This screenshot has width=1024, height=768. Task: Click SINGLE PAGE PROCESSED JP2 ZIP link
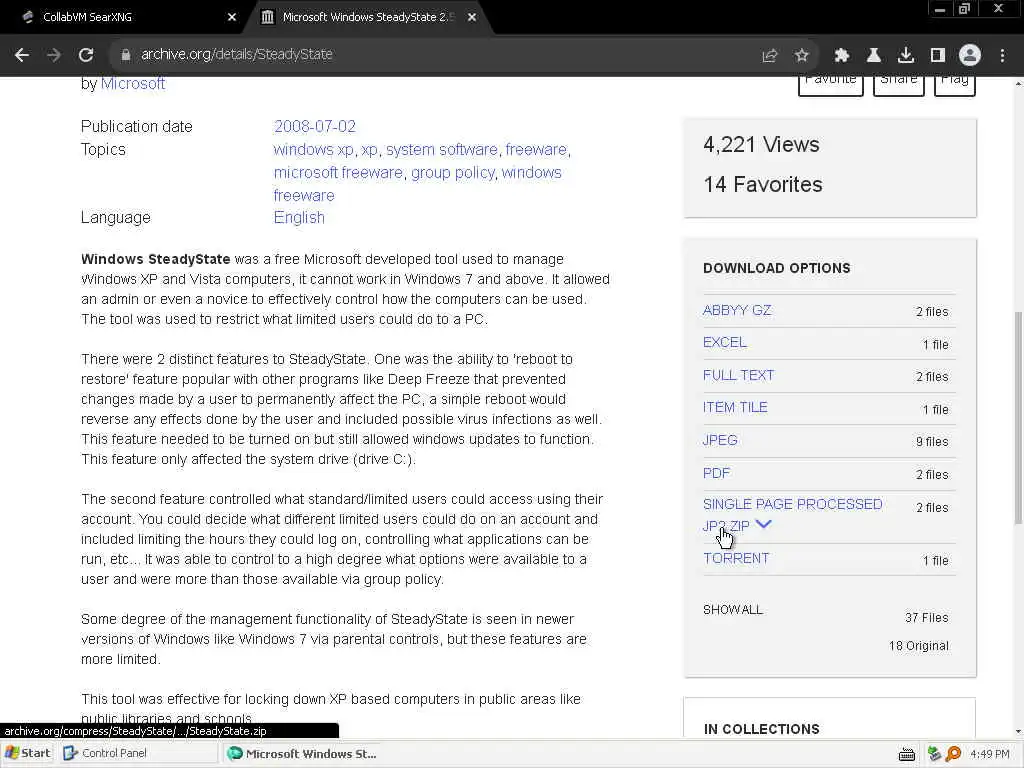pos(792,515)
